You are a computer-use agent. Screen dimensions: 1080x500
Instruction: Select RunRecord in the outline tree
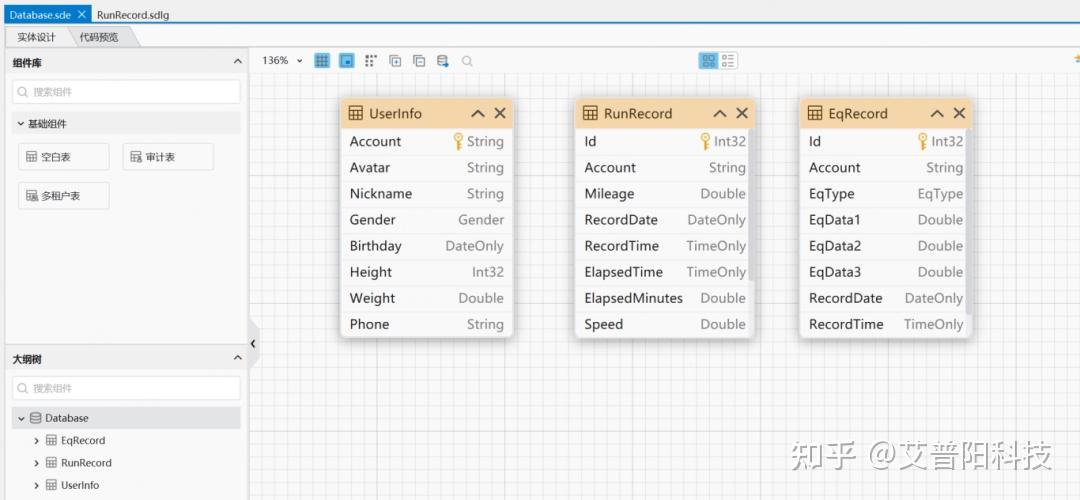point(86,463)
